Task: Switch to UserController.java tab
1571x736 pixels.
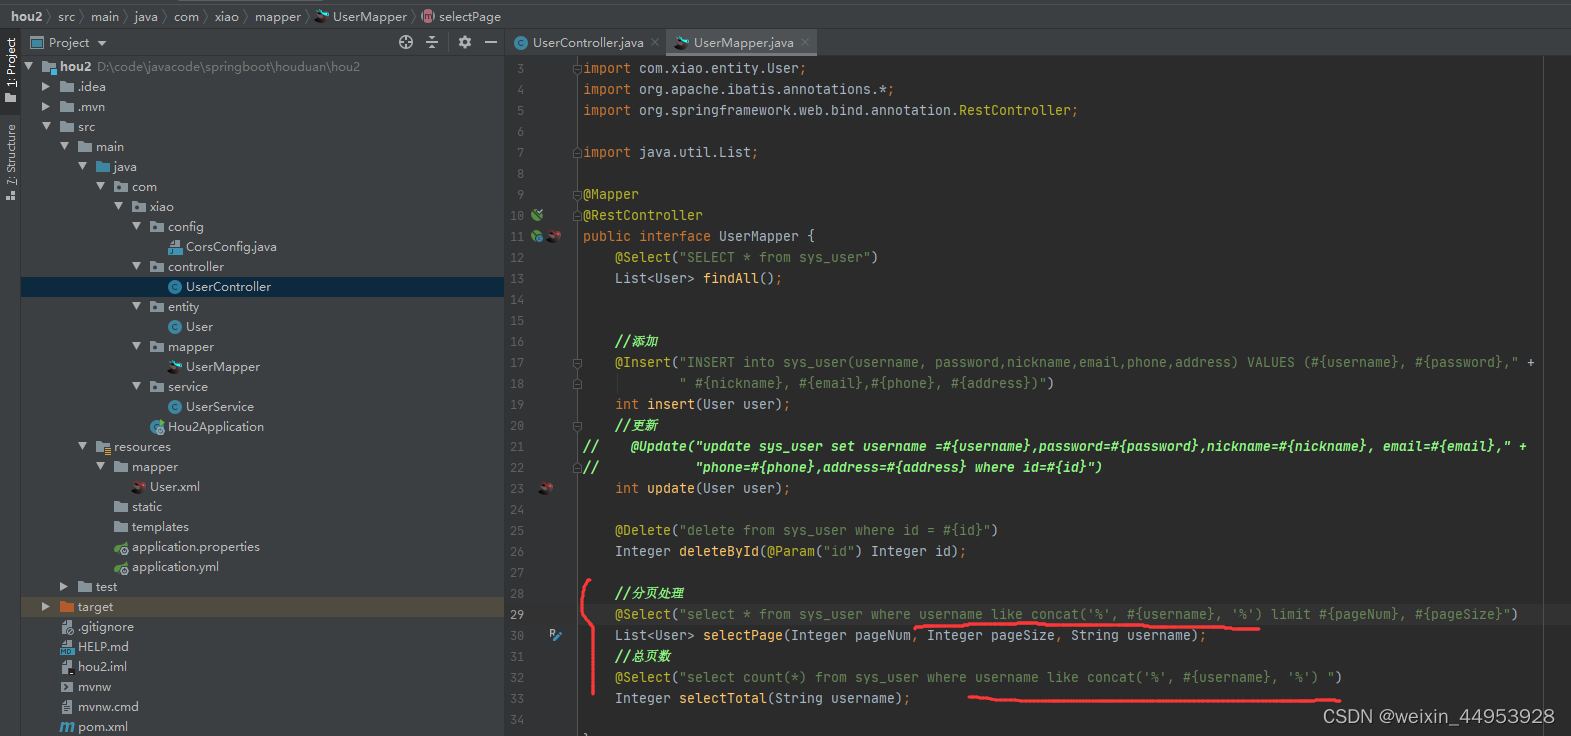Action: coord(588,42)
